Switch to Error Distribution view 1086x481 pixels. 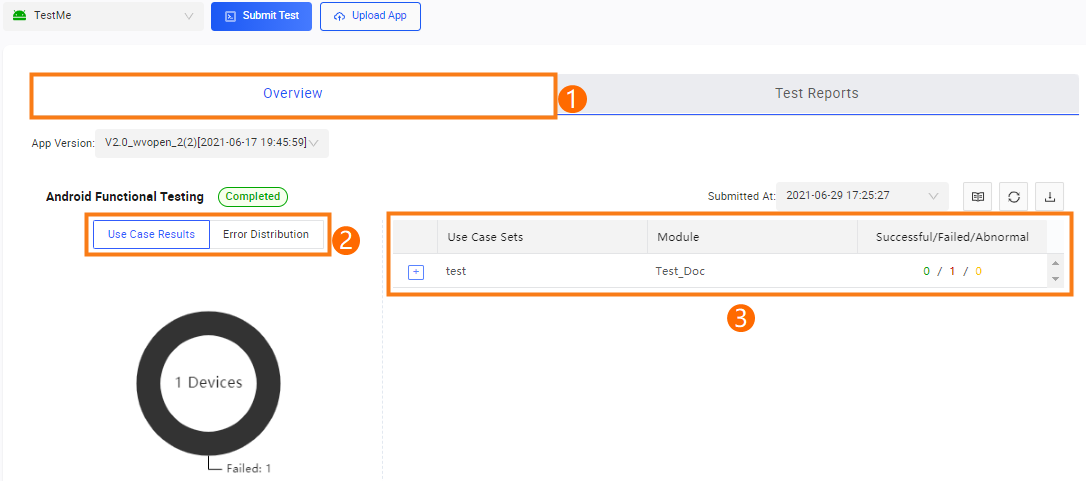tap(266, 234)
